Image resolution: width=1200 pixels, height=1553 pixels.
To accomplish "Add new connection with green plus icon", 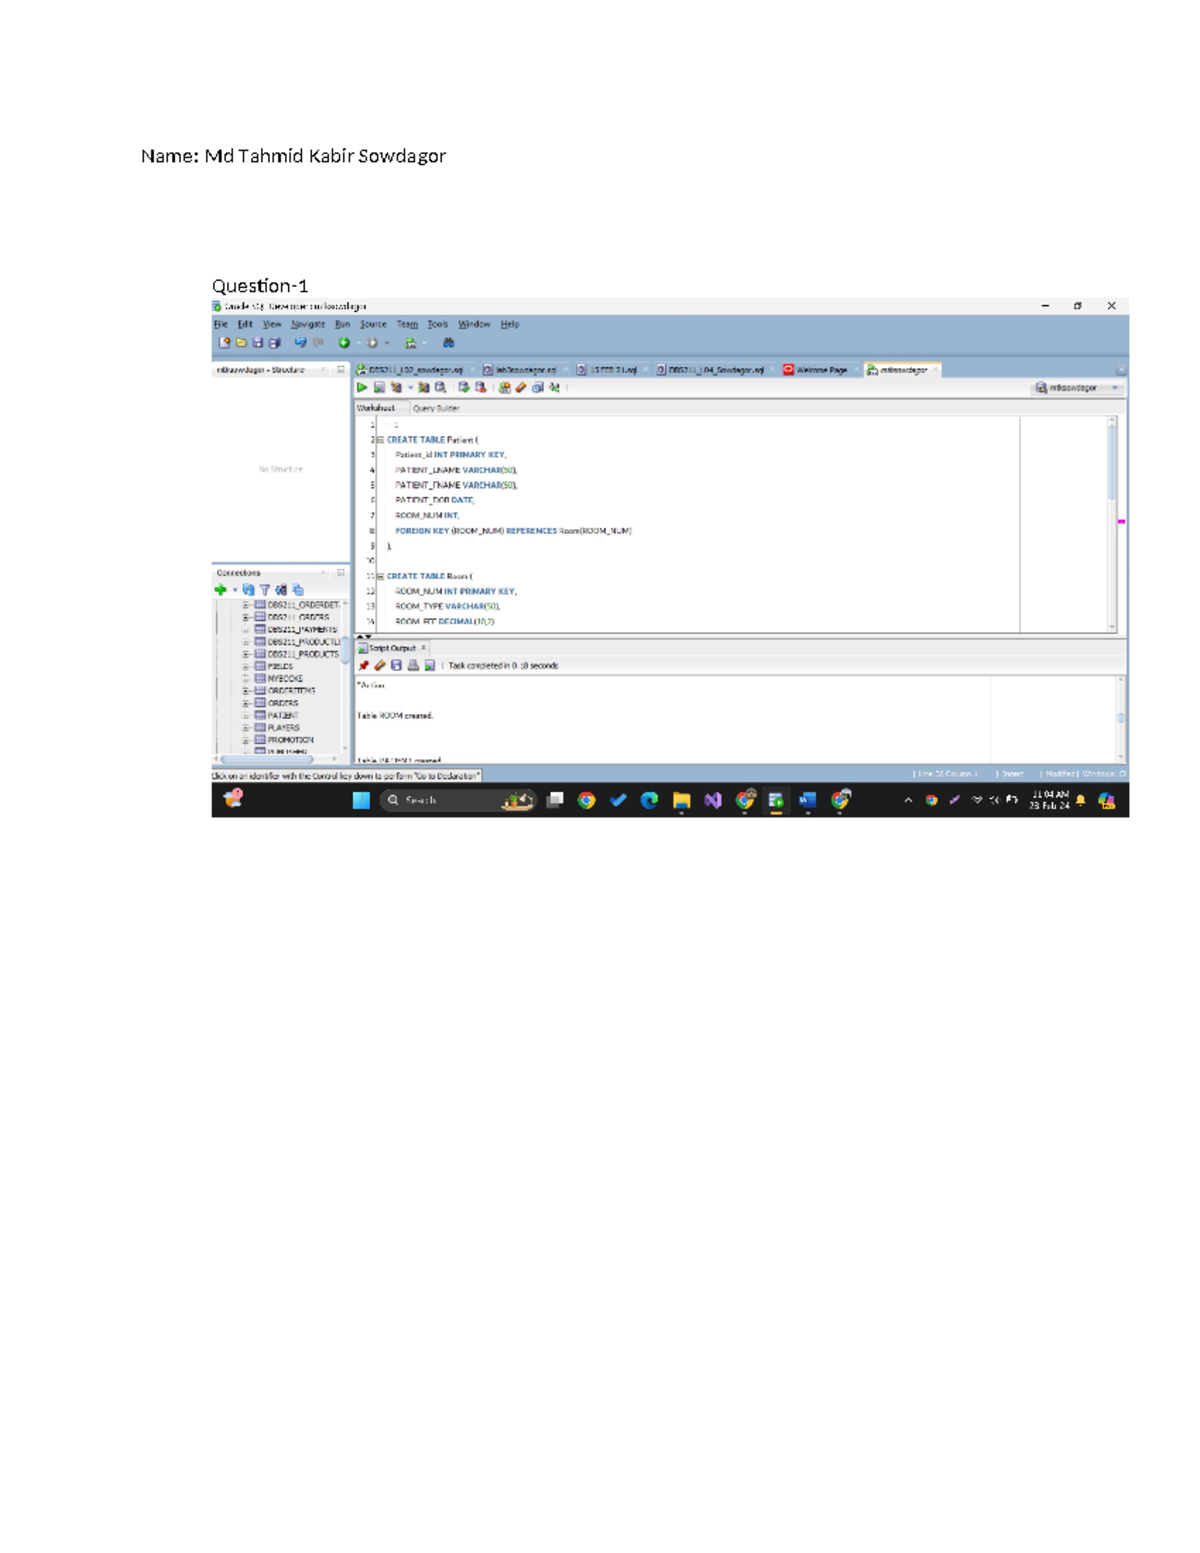I will click(220, 590).
